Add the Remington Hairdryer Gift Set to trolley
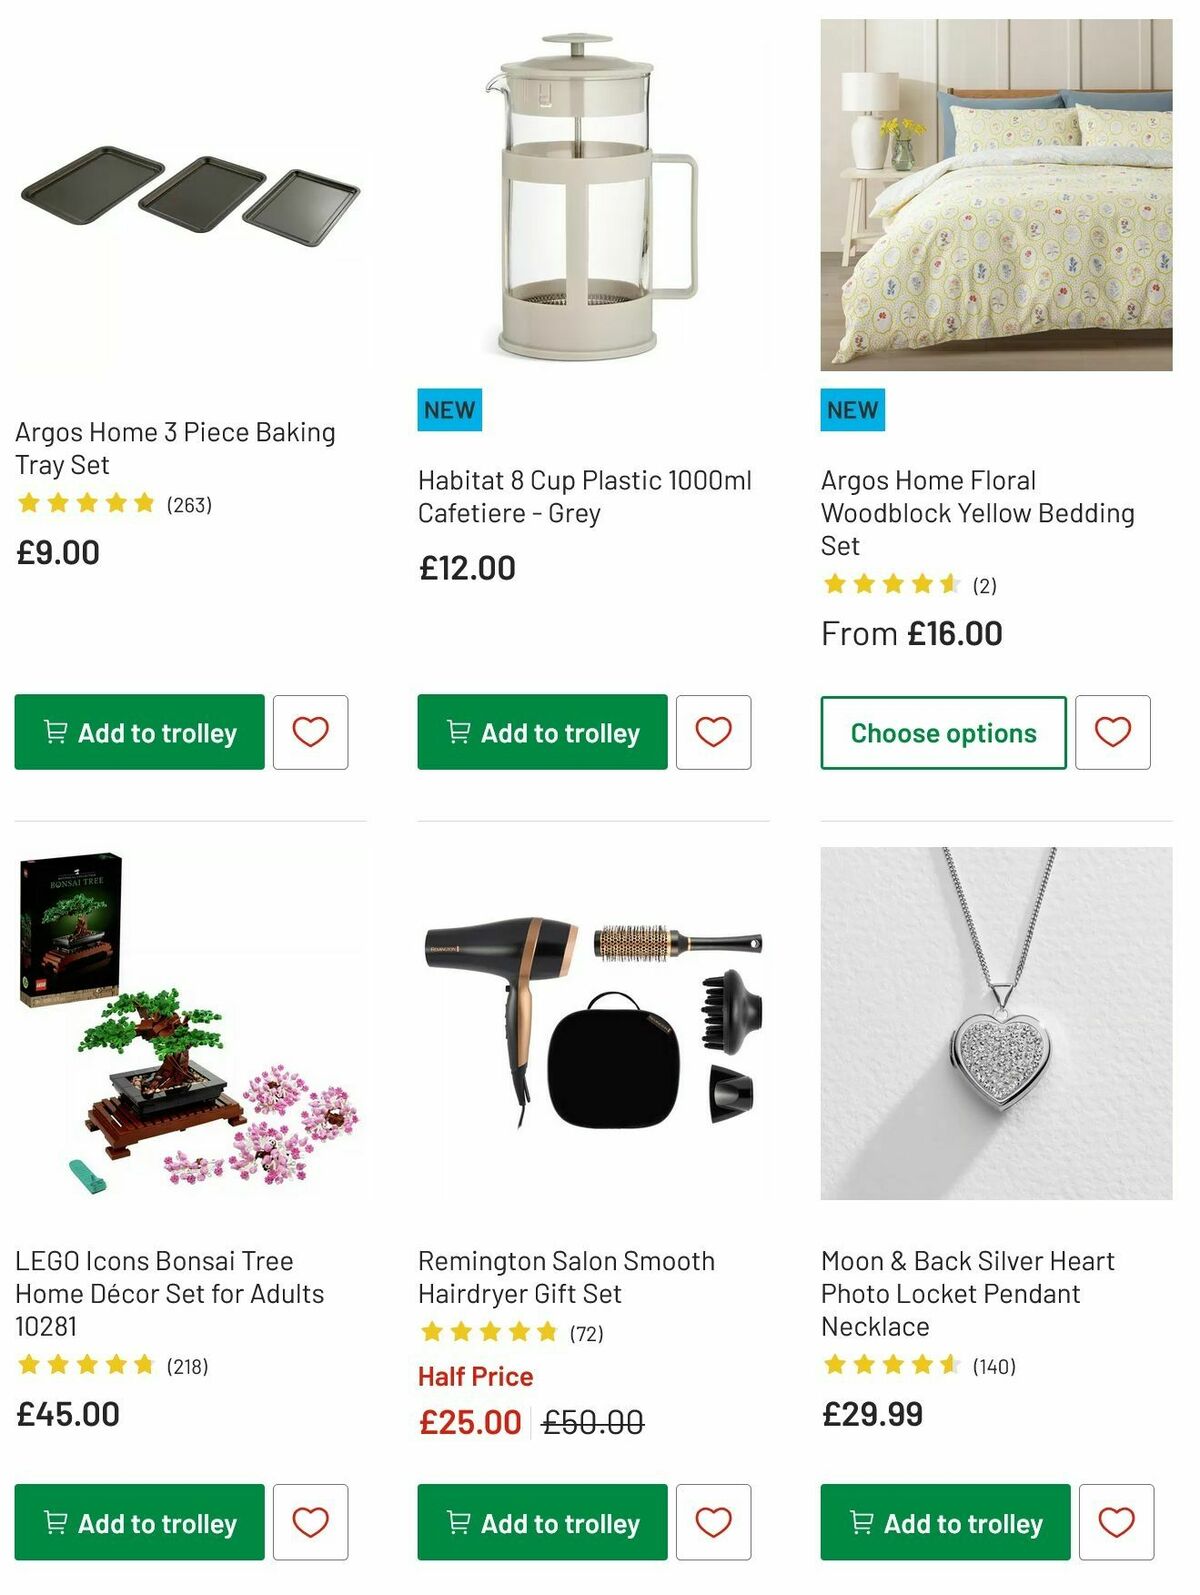 540,1523
